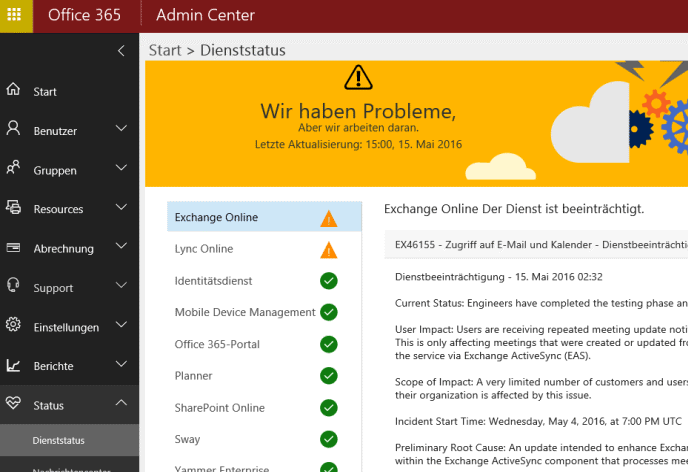Click the SharePoint Online green checkmark
This screenshot has height=472, width=688.
click(x=329, y=408)
